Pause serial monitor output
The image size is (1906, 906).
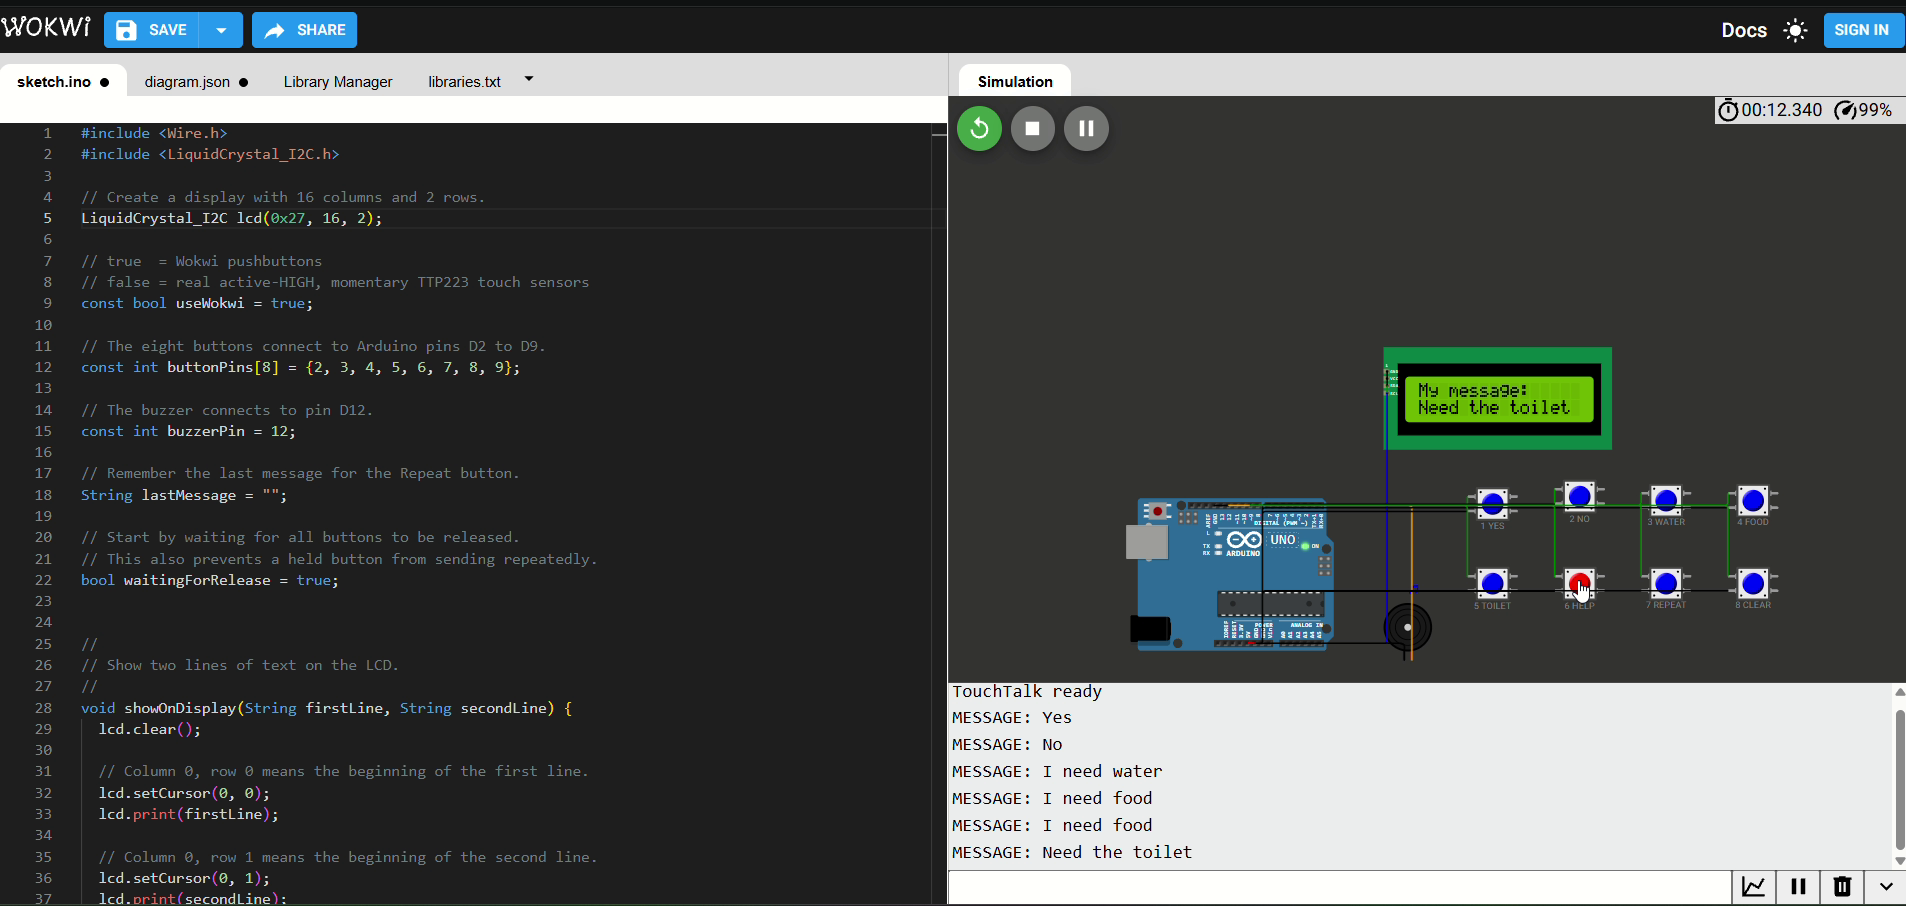pos(1798,887)
